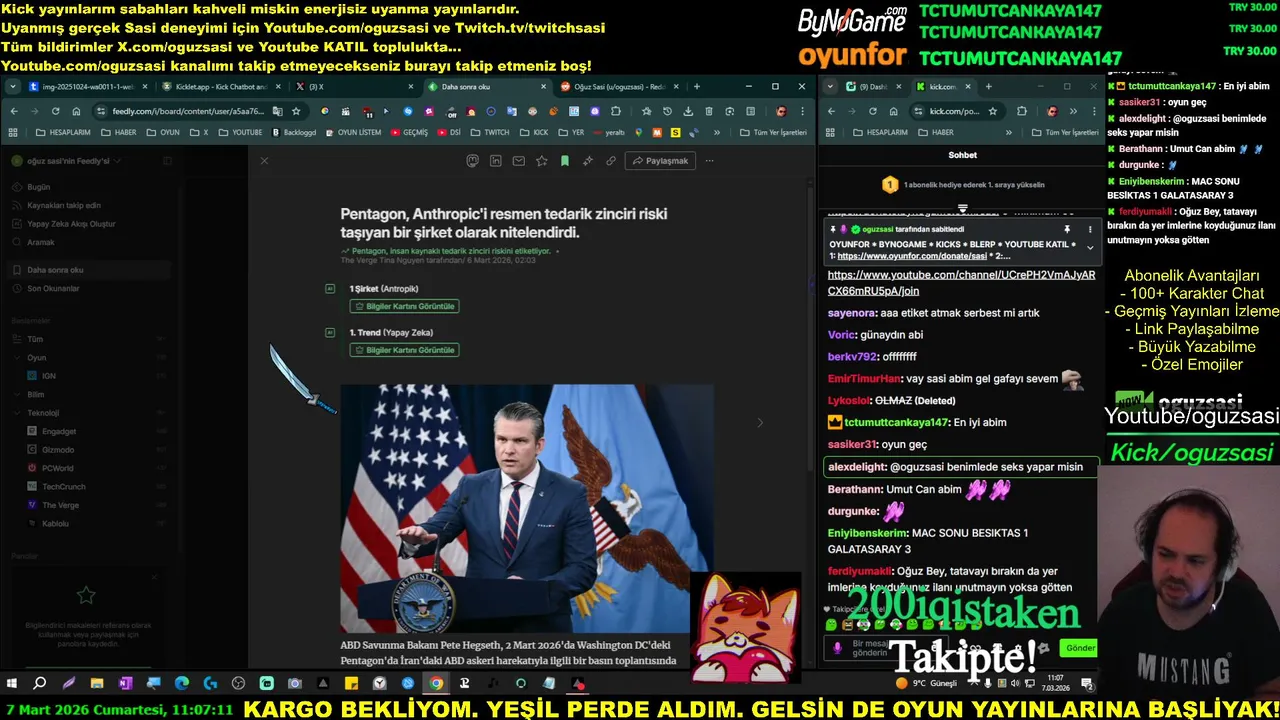The height and width of the screenshot is (720, 1280).
Task: Open notification center in system tray
Action: 1087,684
